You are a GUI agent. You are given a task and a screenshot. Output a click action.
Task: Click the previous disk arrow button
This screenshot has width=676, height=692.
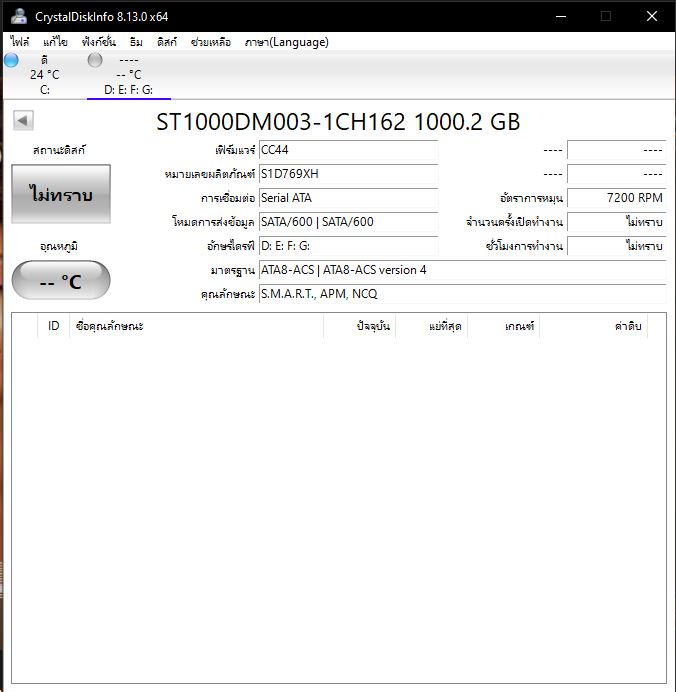coord(23,120)
